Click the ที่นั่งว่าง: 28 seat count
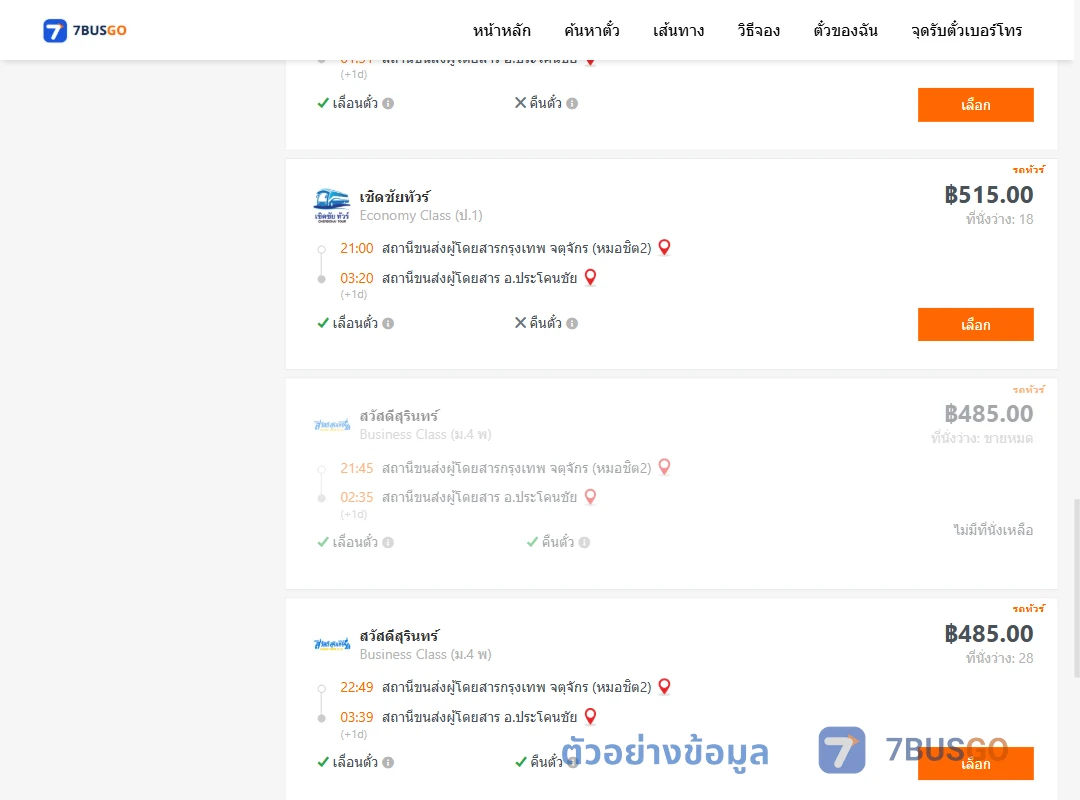Image resolution: width=1080 pixels, height=800 pixels. click(x=999, y=658)
